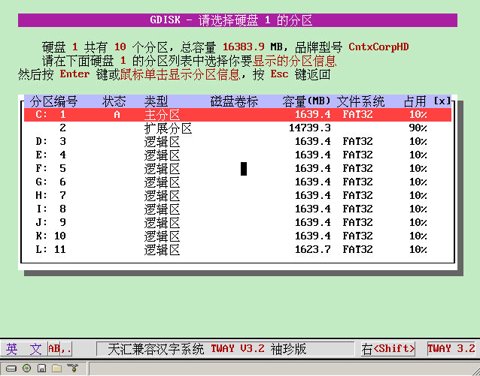Select partition C: 1 主分区 row
Viewport: 480px width, 376px height.
click(x=238, y=115)
